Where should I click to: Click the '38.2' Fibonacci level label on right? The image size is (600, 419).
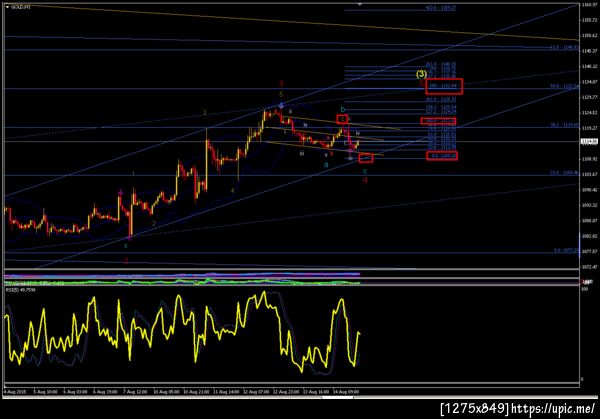coord(564,125)
